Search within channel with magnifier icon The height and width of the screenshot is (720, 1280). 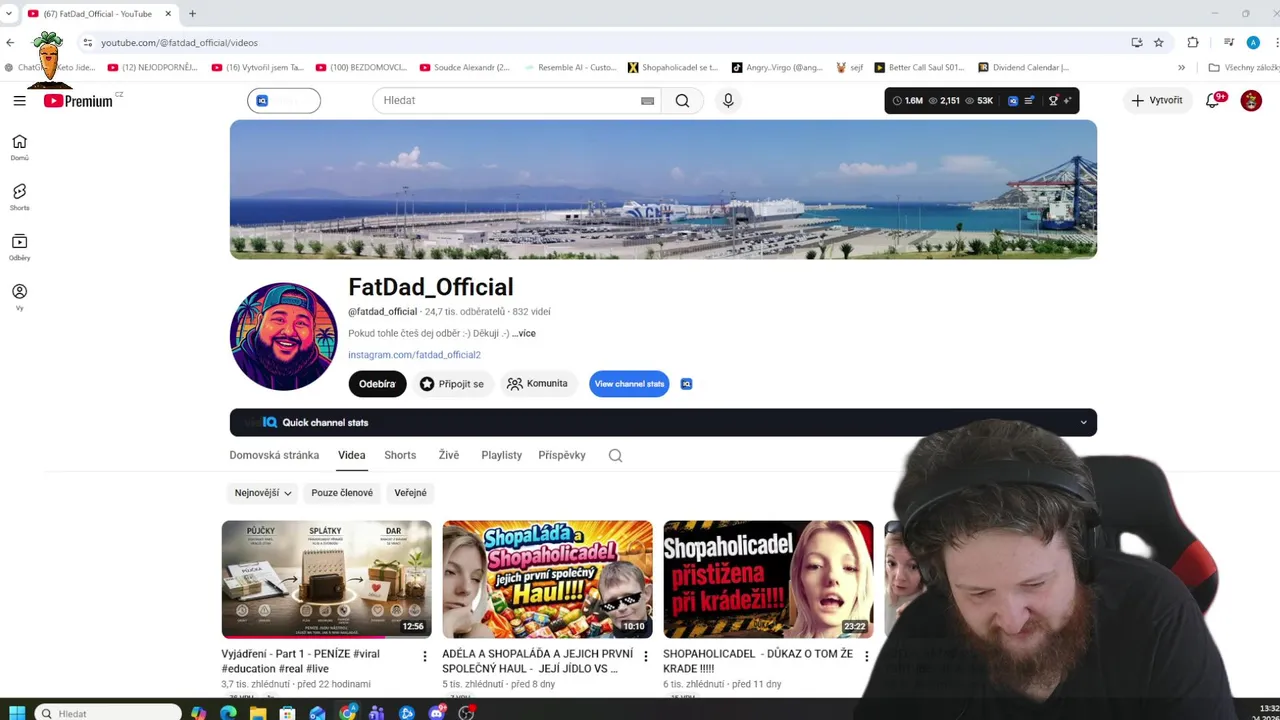coord(616,455)
